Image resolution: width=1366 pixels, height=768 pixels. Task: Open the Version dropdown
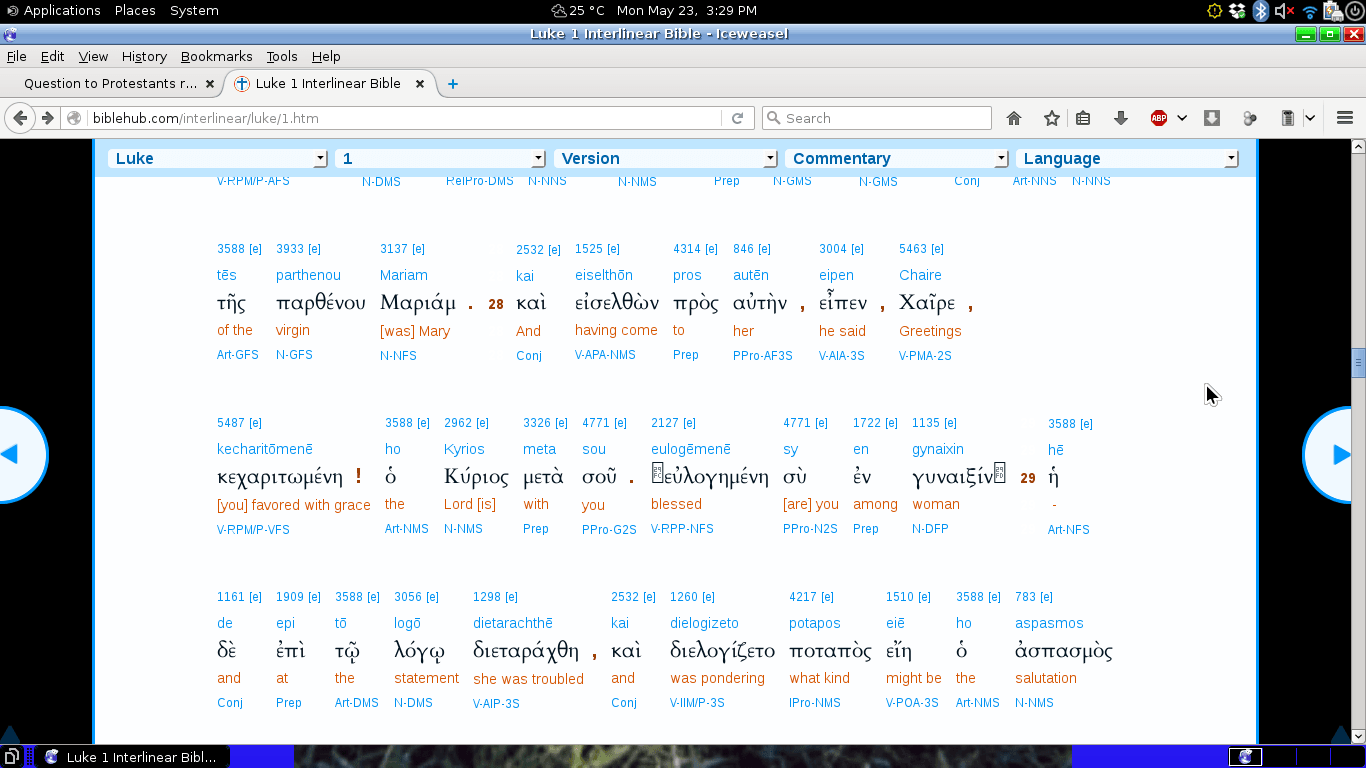[665, 158]
